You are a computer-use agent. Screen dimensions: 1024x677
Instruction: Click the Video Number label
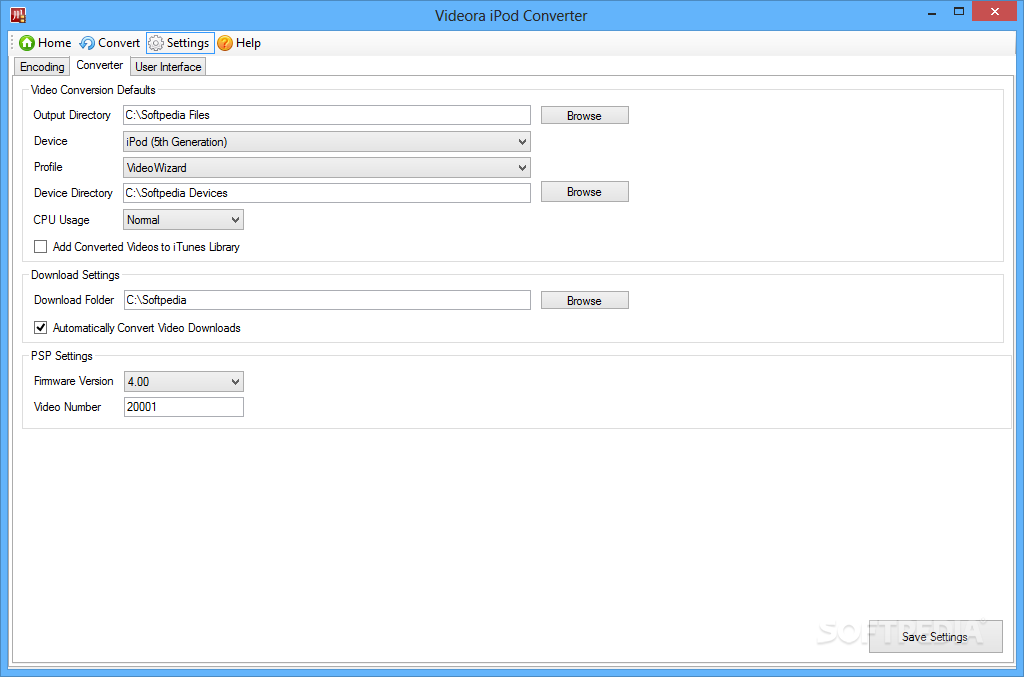[67, 407]
